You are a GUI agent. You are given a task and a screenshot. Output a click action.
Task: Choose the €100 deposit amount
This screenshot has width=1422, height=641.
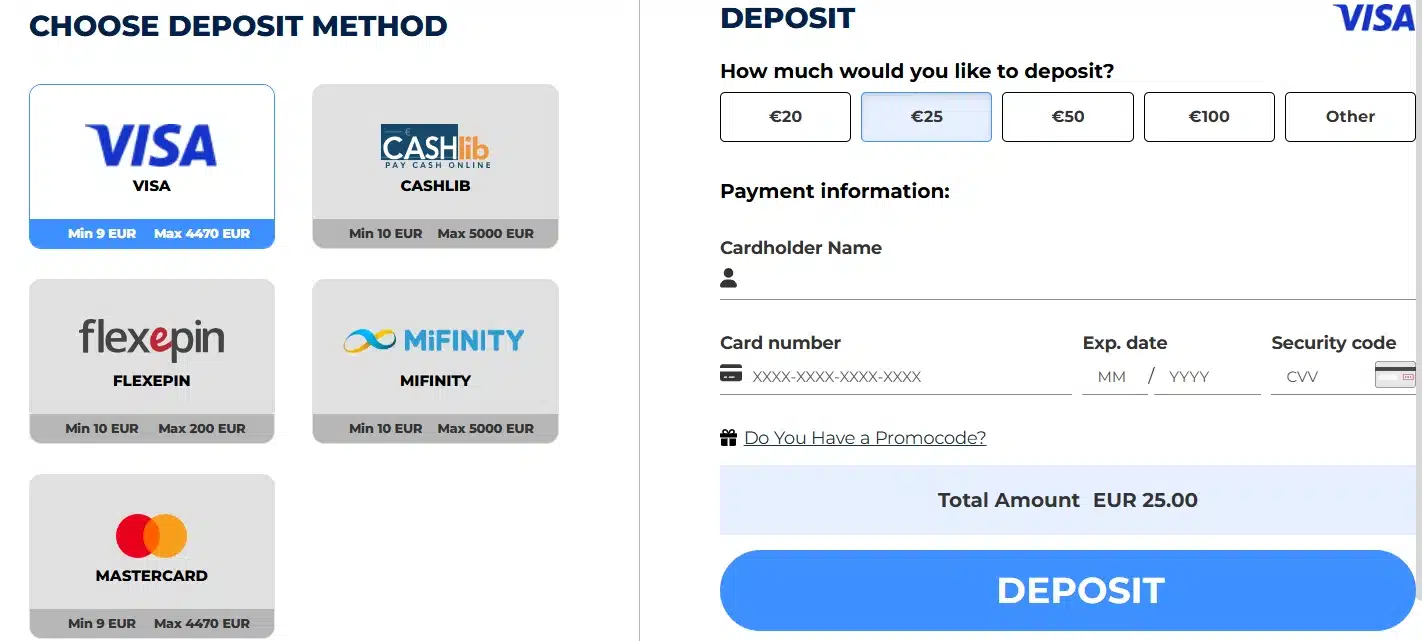click(x=1209, y=117)
